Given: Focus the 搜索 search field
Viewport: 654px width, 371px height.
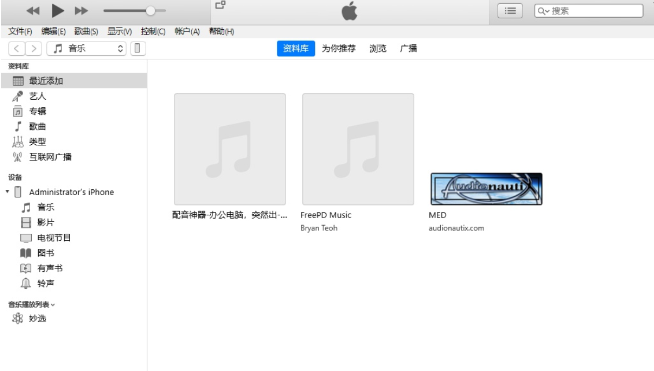Looking at the screenshot, I should 589,11.
